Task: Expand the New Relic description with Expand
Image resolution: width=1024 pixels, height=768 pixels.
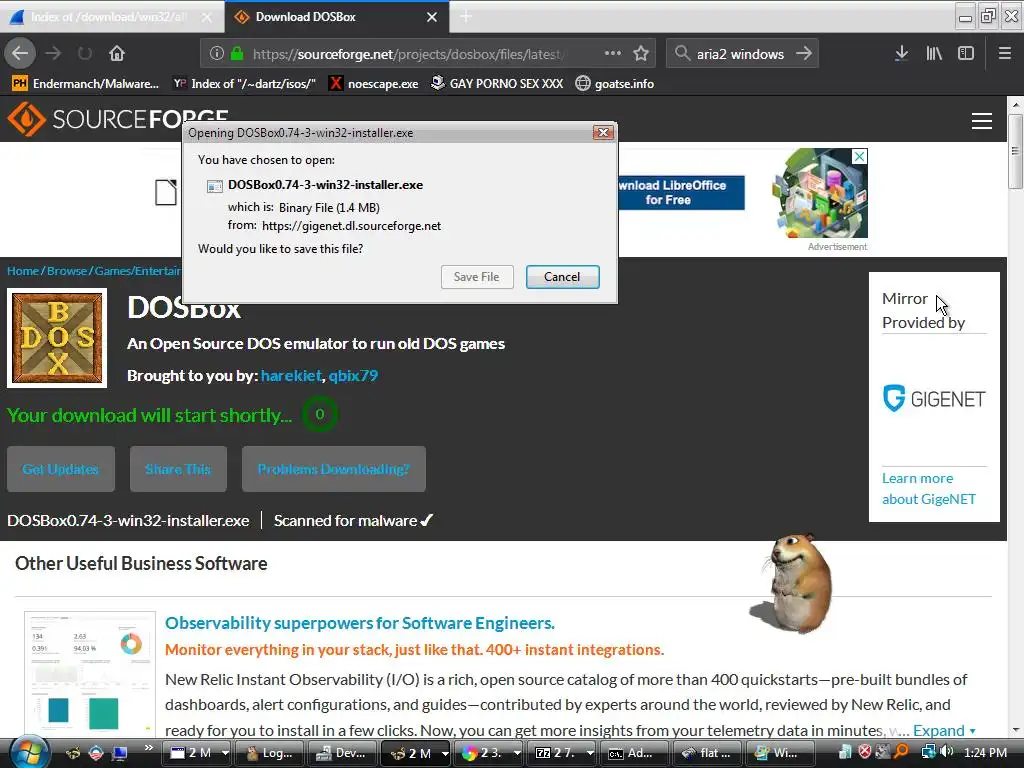Action: click(944, 730)
